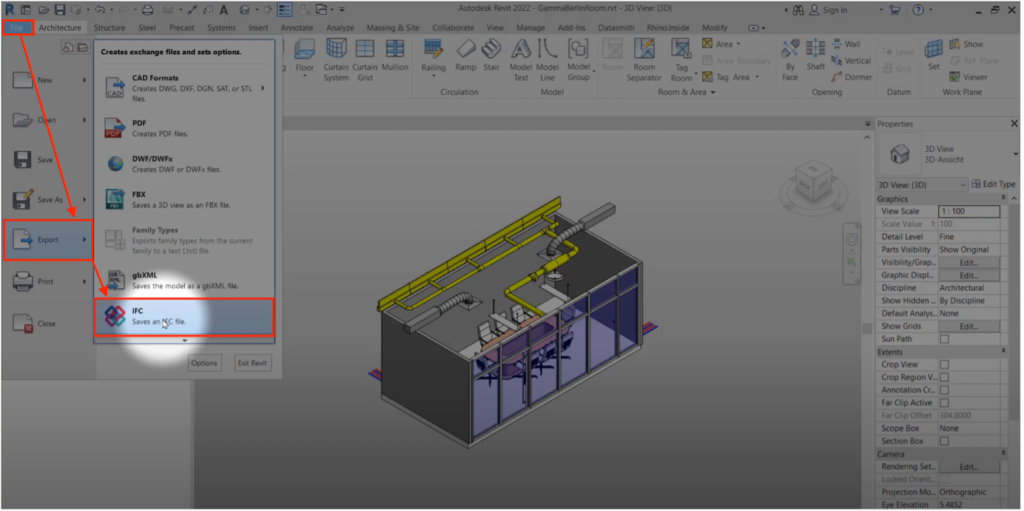The image size is (1024, 511).
Task: Click the Exit Revit button
Action: pyautogui.click(x=252, y=363)
